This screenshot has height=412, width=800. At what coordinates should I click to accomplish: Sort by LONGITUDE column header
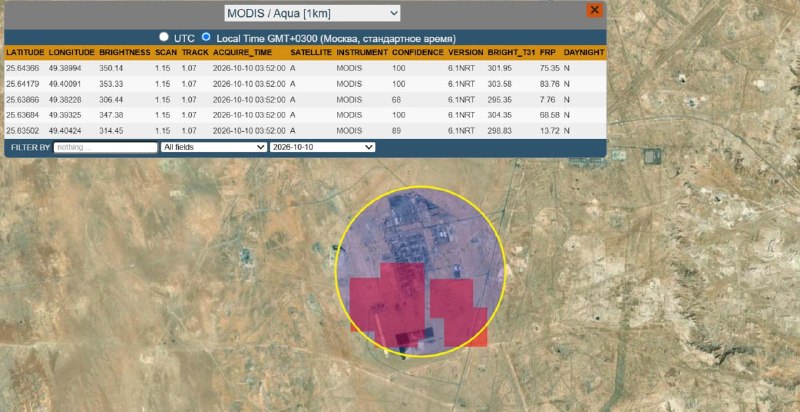click(72, 53)
